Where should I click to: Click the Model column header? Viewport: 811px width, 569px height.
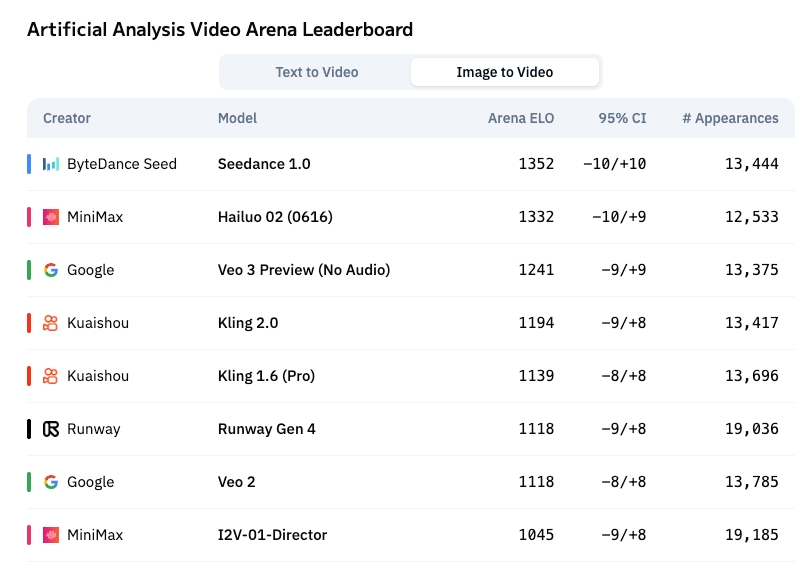[237, 118]
